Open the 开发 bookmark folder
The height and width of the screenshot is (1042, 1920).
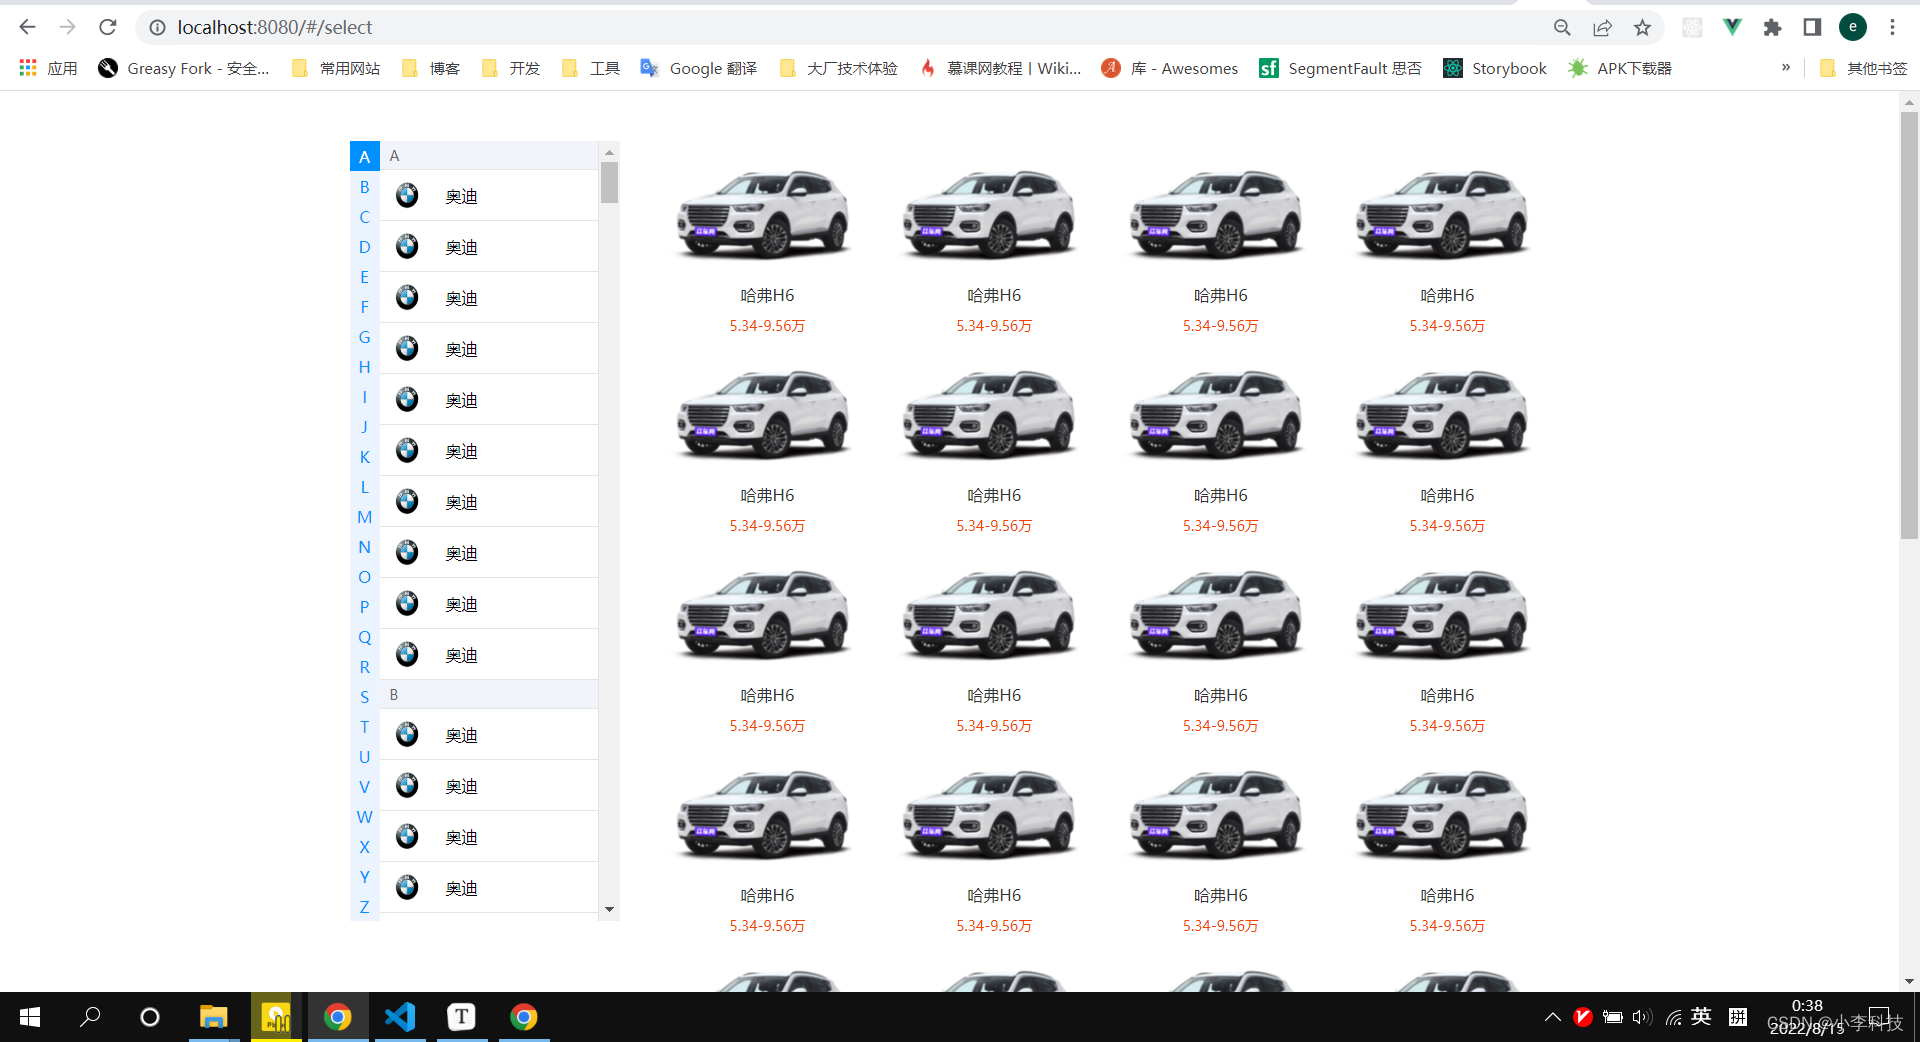pos(511,68)
